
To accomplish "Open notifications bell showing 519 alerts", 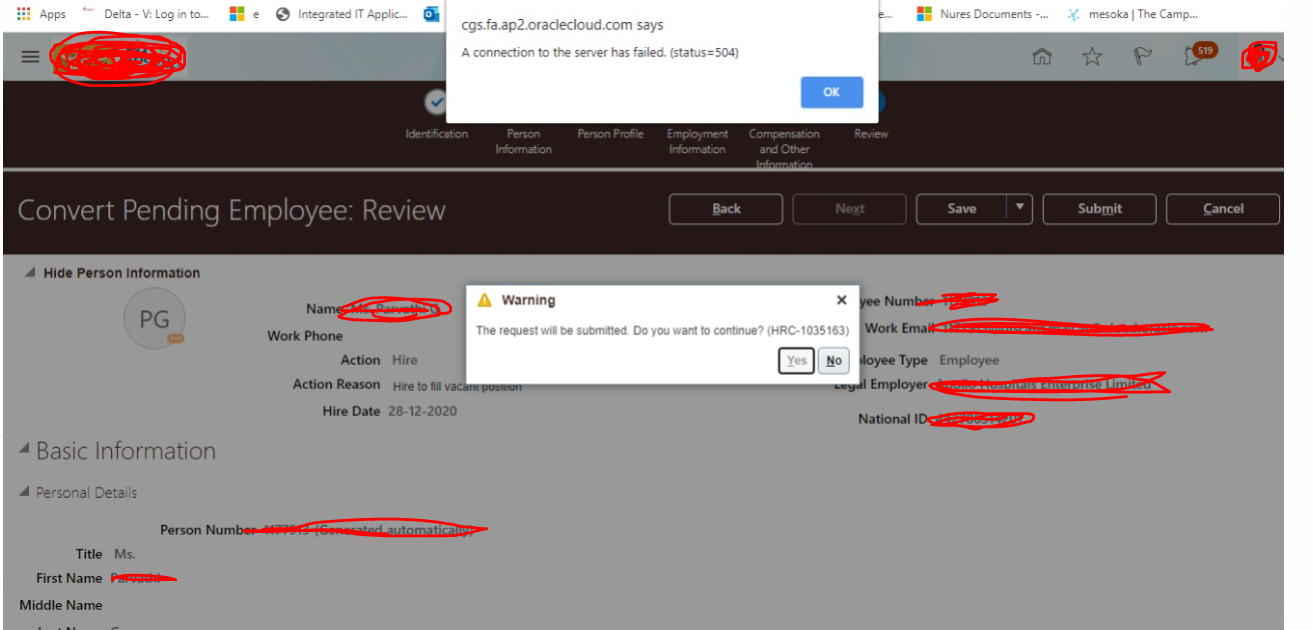I will tap(1194, 57).
